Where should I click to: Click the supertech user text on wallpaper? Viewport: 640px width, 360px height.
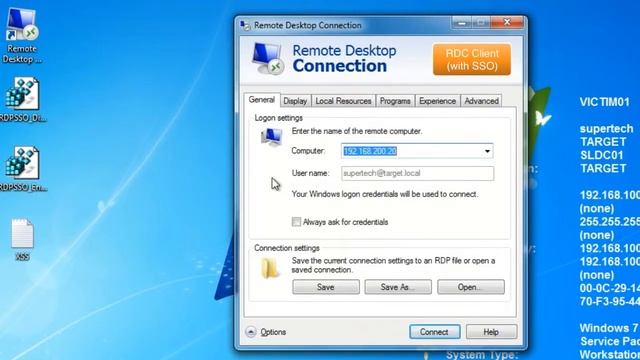607,129
